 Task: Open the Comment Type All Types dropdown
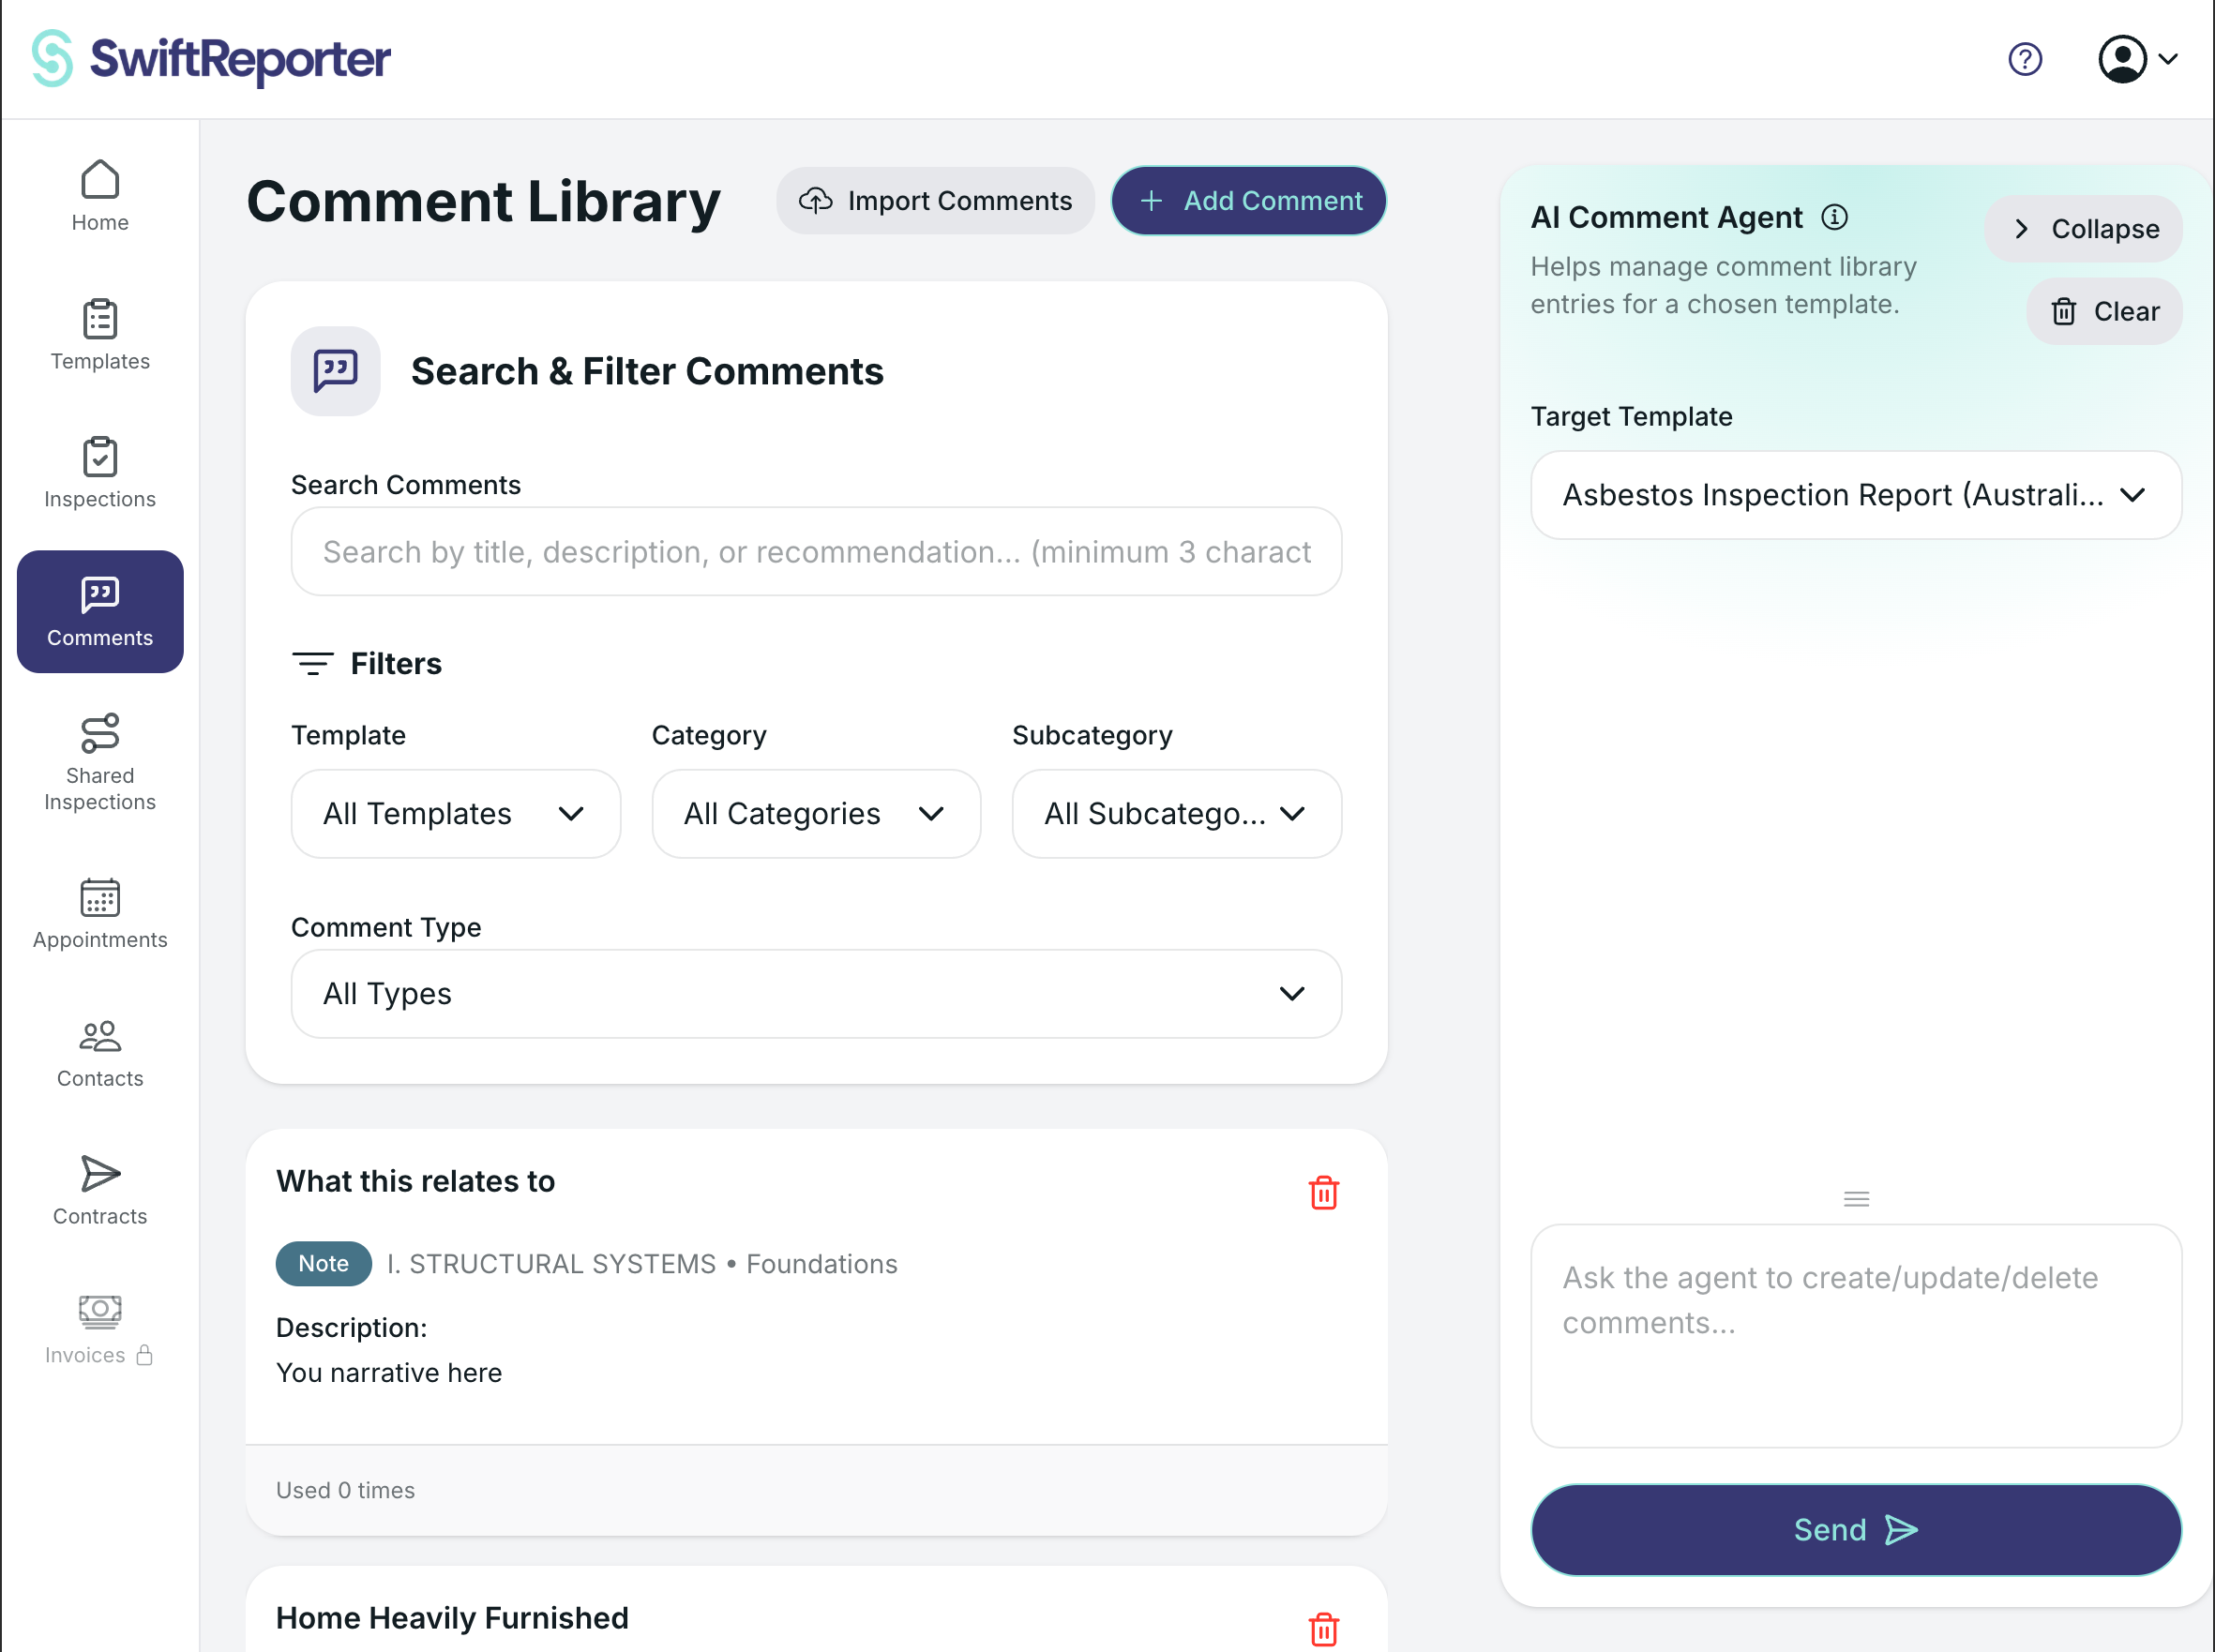coord(815,994)
